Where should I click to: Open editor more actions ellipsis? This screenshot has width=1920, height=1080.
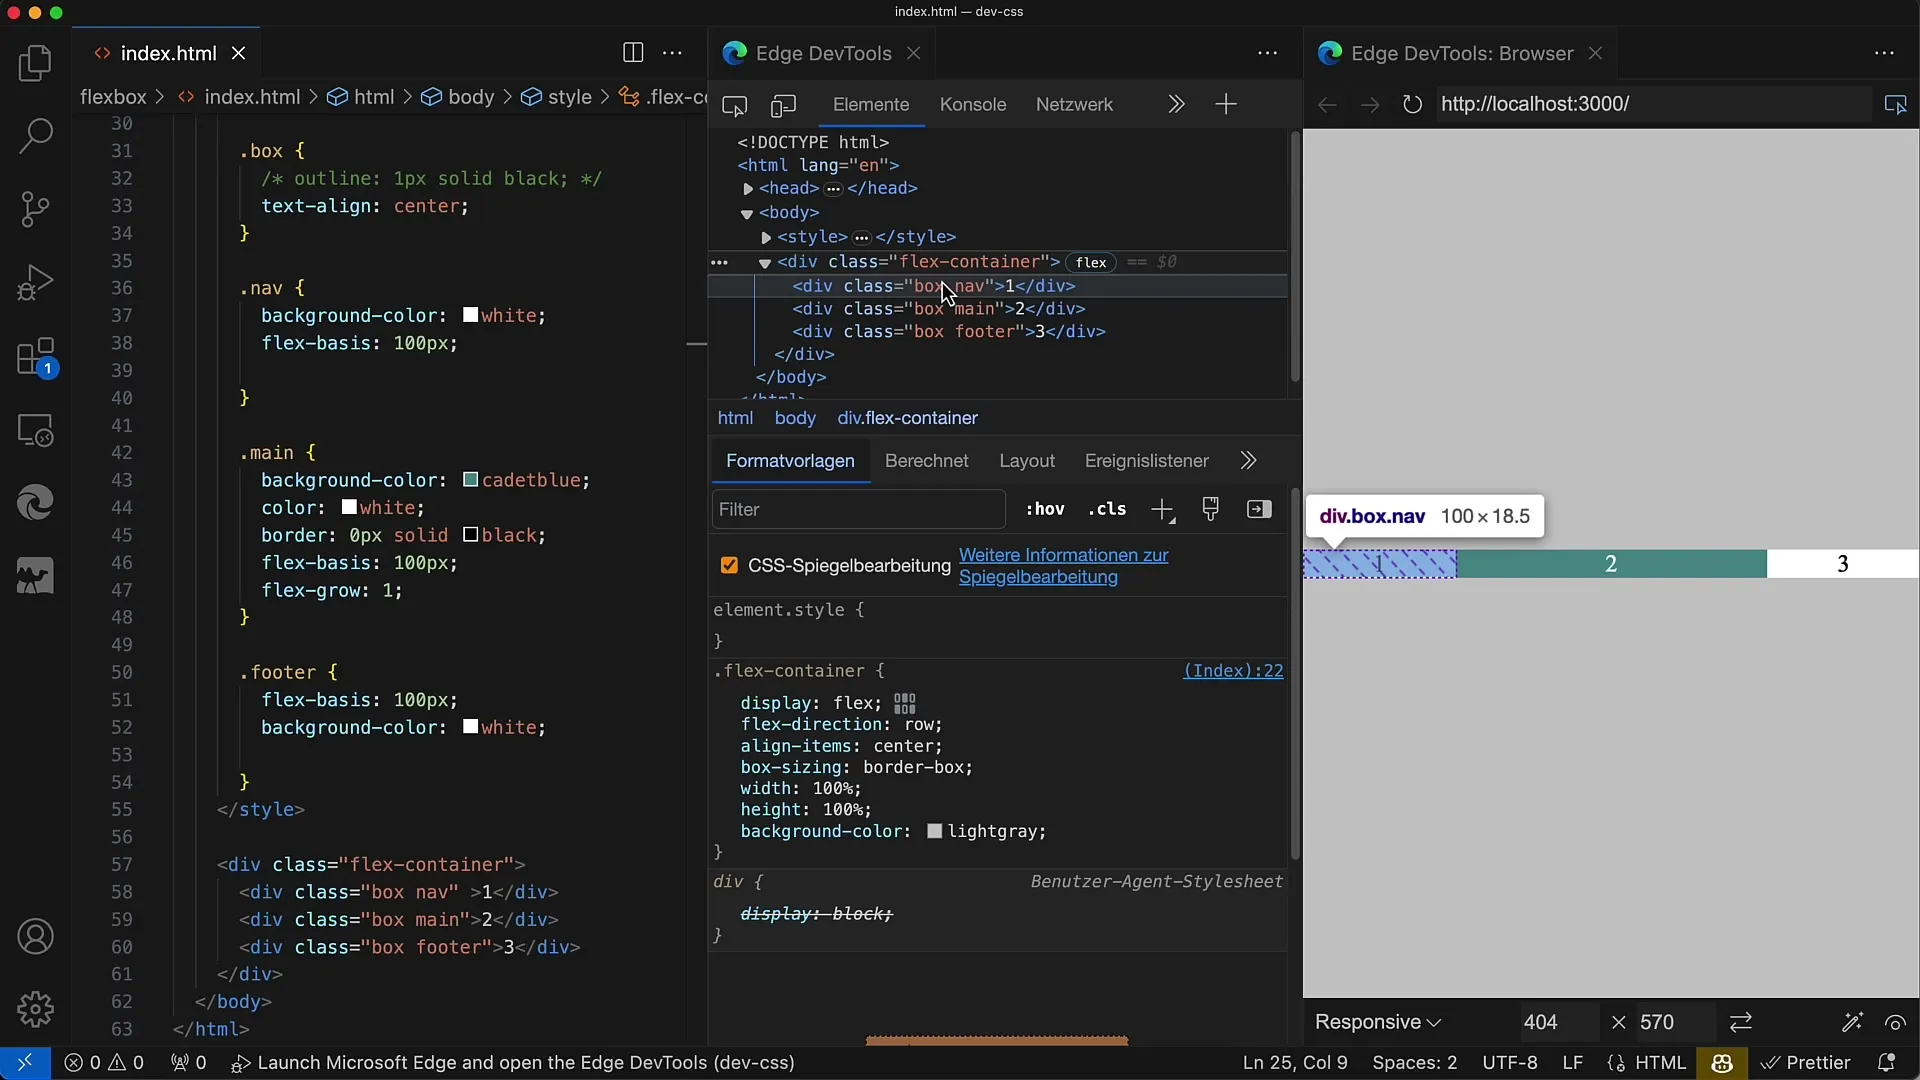pos(673,53)
